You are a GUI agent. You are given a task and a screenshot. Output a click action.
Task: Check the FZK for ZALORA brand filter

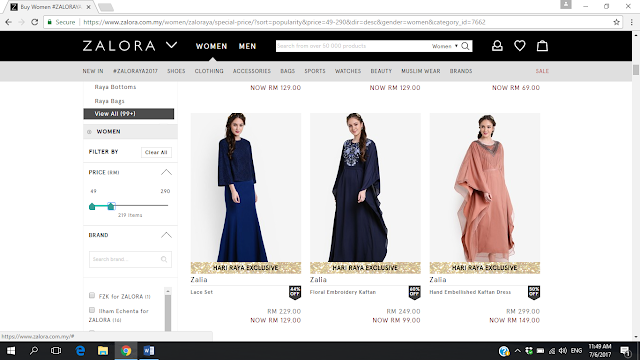(92, 295)
